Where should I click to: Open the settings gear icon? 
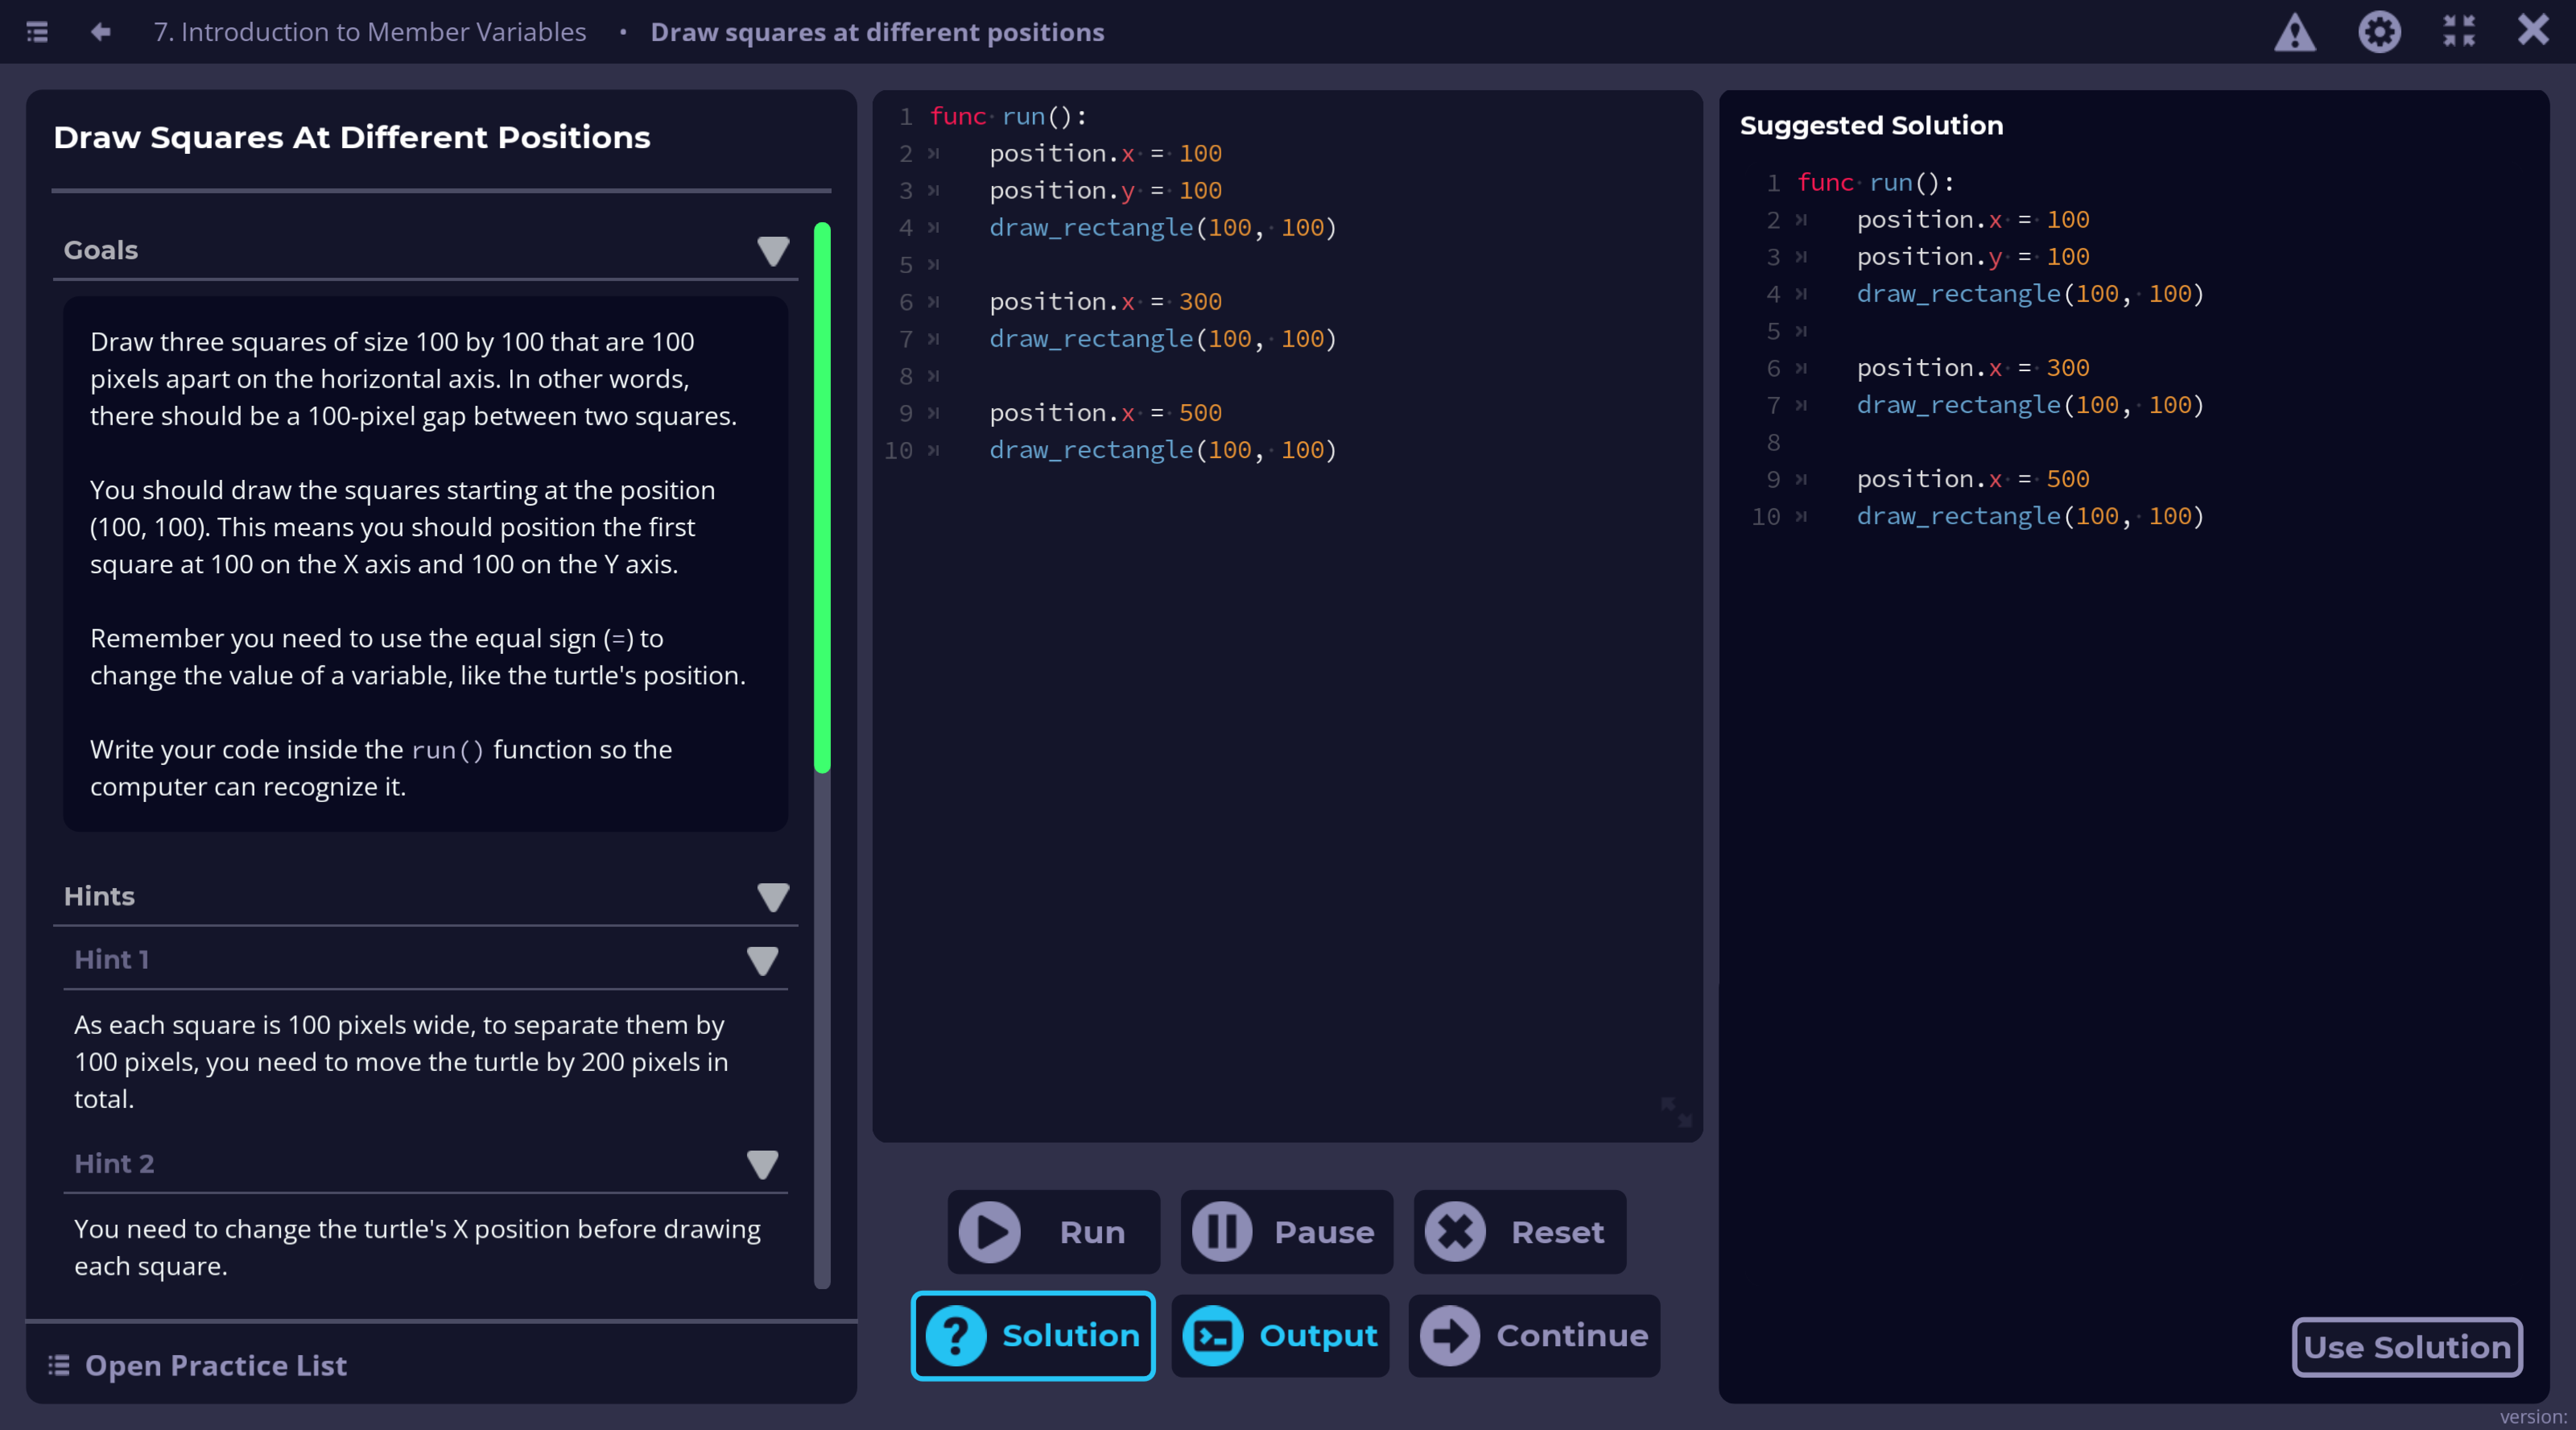[x=2379, y=32]
